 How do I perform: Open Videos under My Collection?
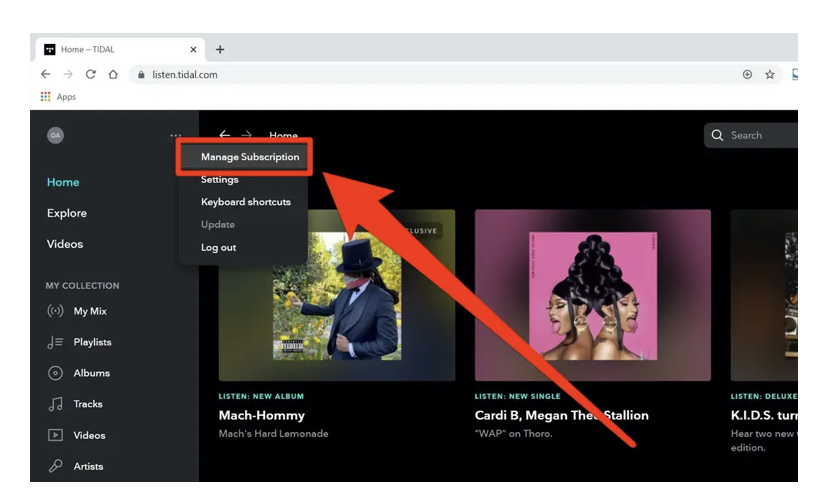(x=89, y=435)
